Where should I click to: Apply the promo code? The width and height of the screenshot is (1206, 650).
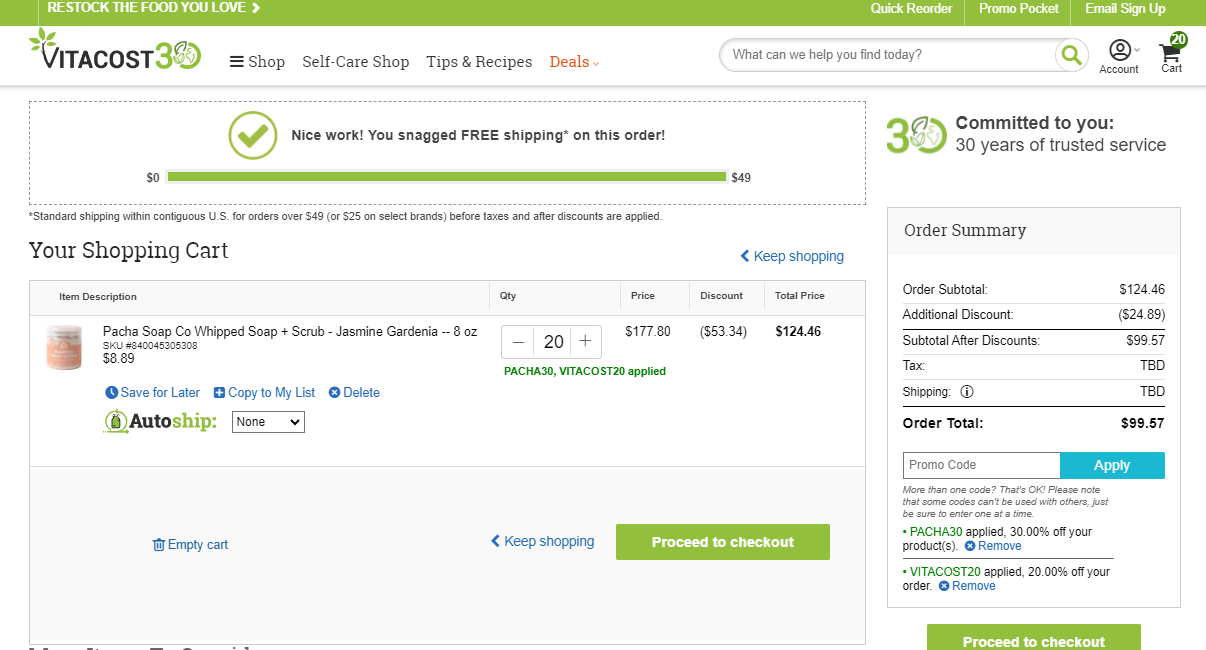coord(1112,465)
